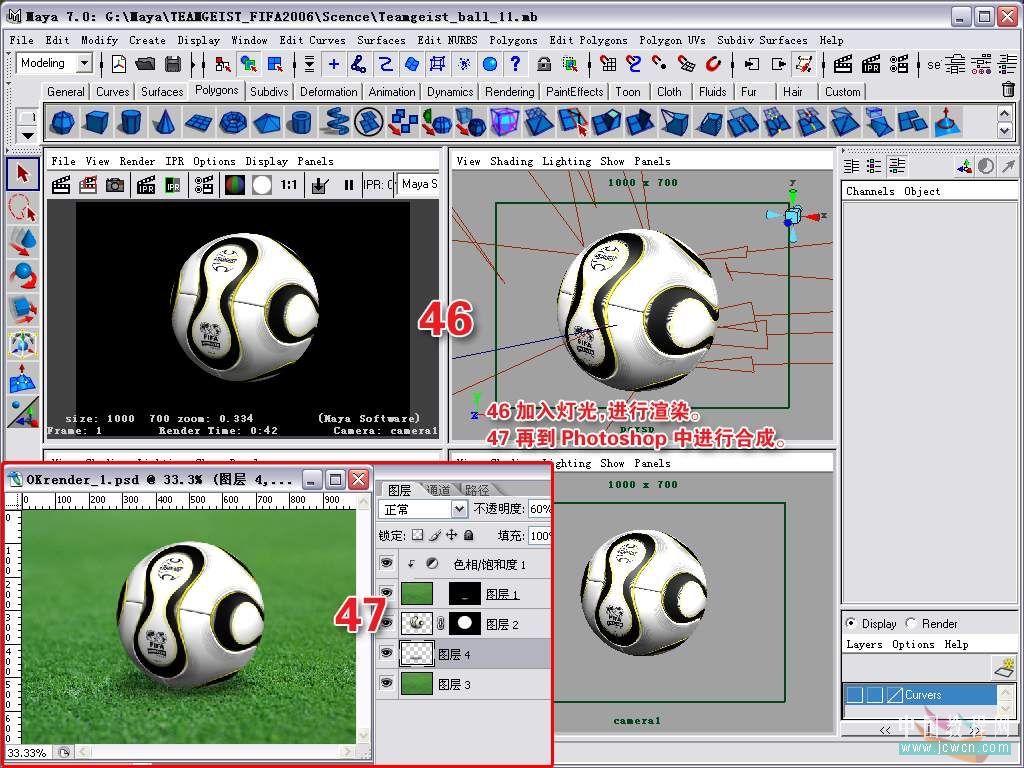Create a polygon sphere from the shelf

[63, 122]
